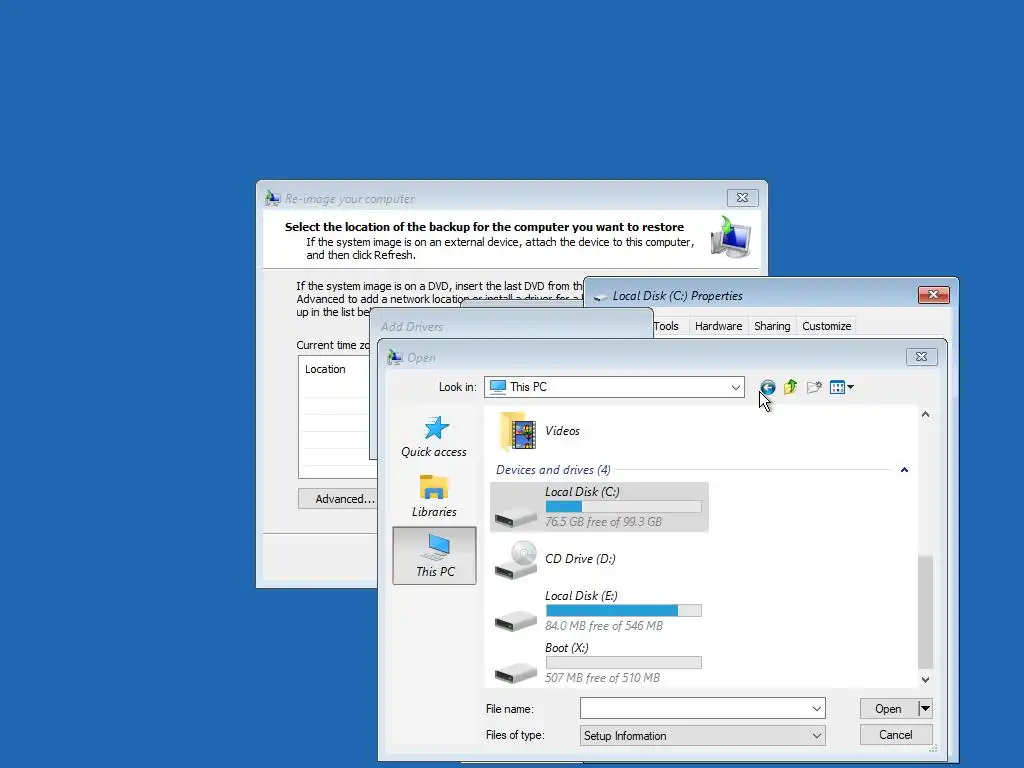Switch to Hardware tab in Properties window

[718, 326]
